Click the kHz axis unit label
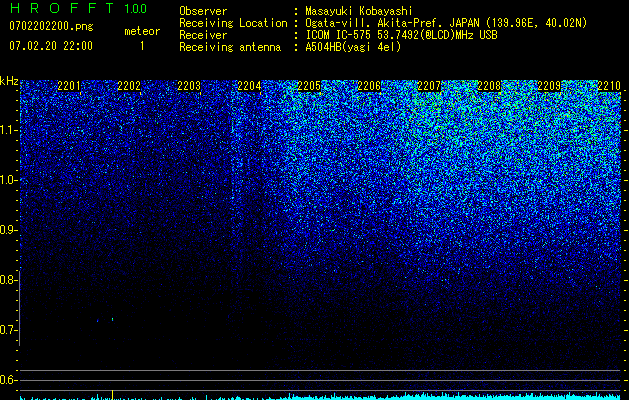Screen dimensions: 629x400 click(9, 81)
